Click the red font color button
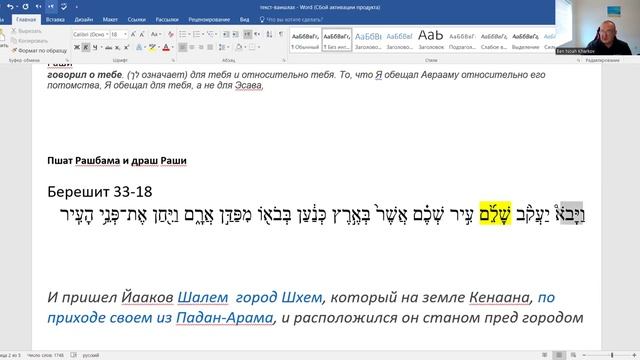Screen dimensions: 640x360 [166, 48]
